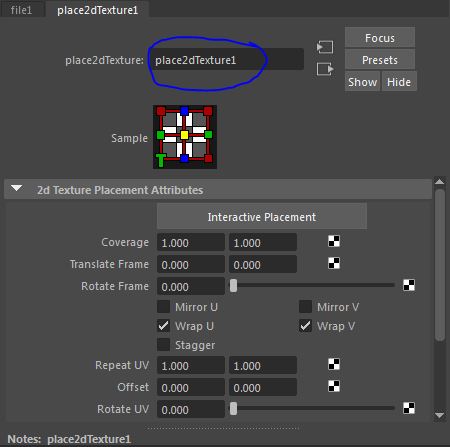
Task: Click the go to output connection icon
Action: coord(325,69)
